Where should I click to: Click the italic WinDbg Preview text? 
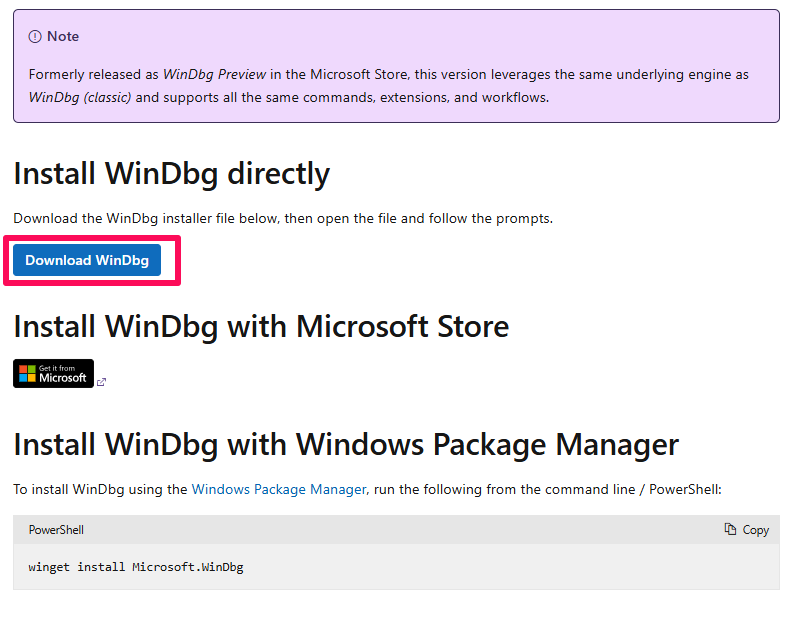tap(214, 75)
